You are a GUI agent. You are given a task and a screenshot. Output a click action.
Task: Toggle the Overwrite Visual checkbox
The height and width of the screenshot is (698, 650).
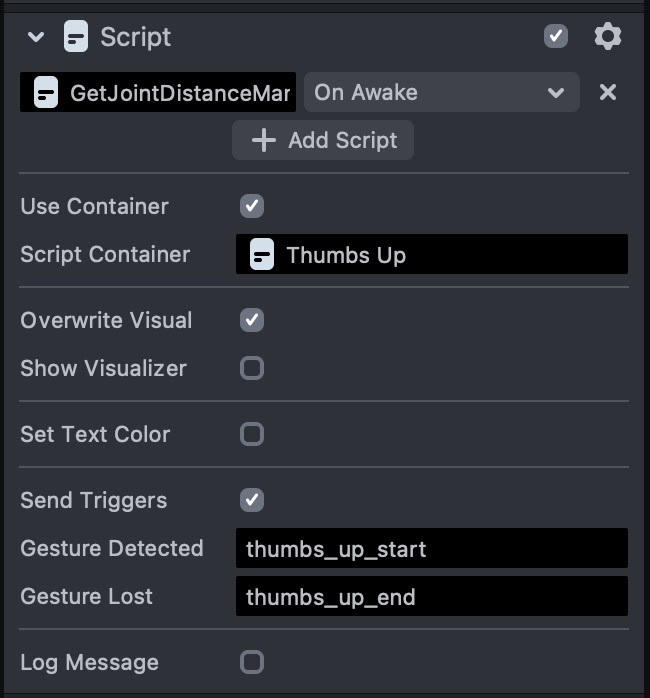252,320
